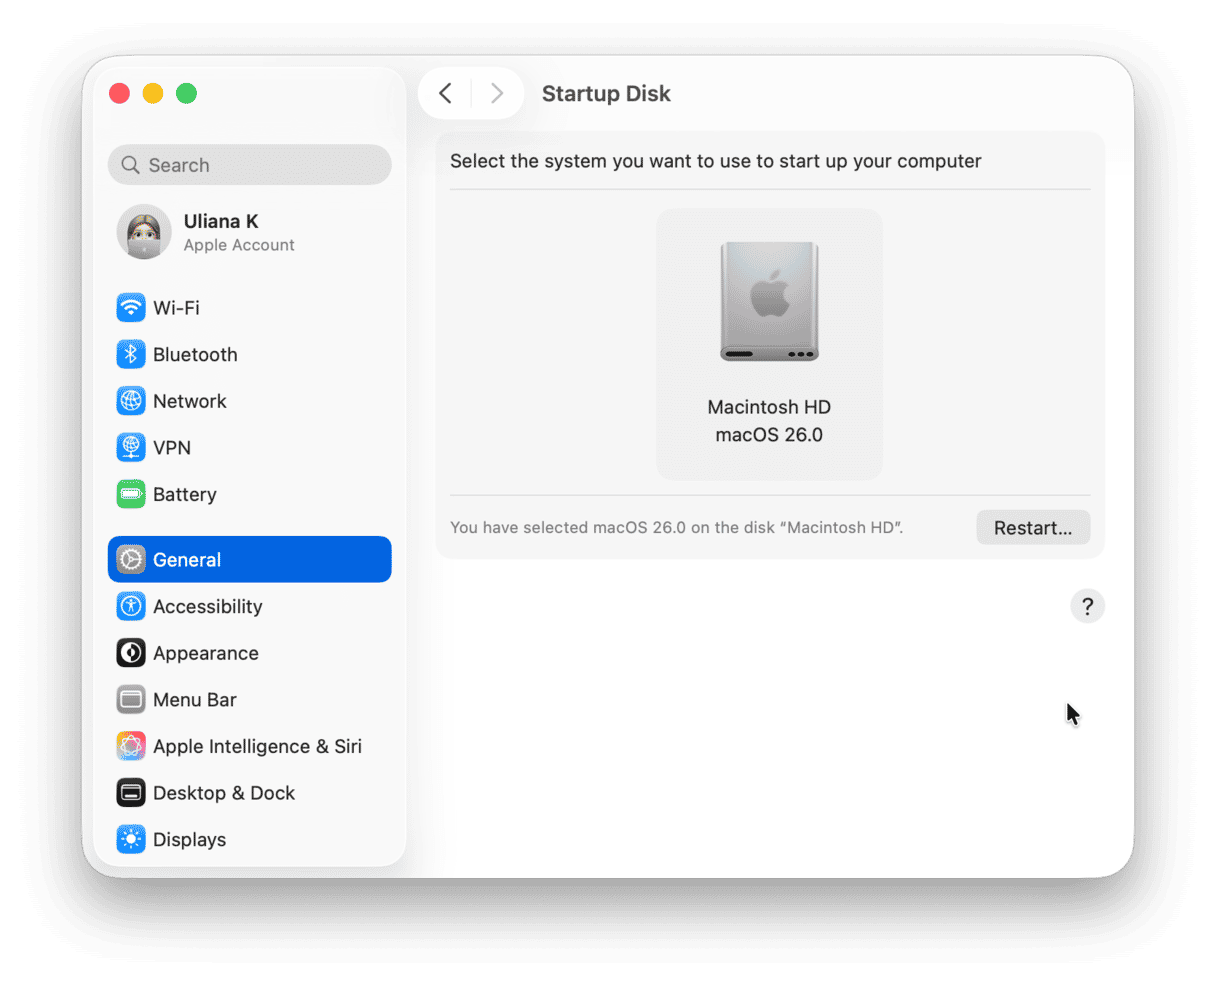
Task: Click the Restart... button
Action: (1033, 528)
